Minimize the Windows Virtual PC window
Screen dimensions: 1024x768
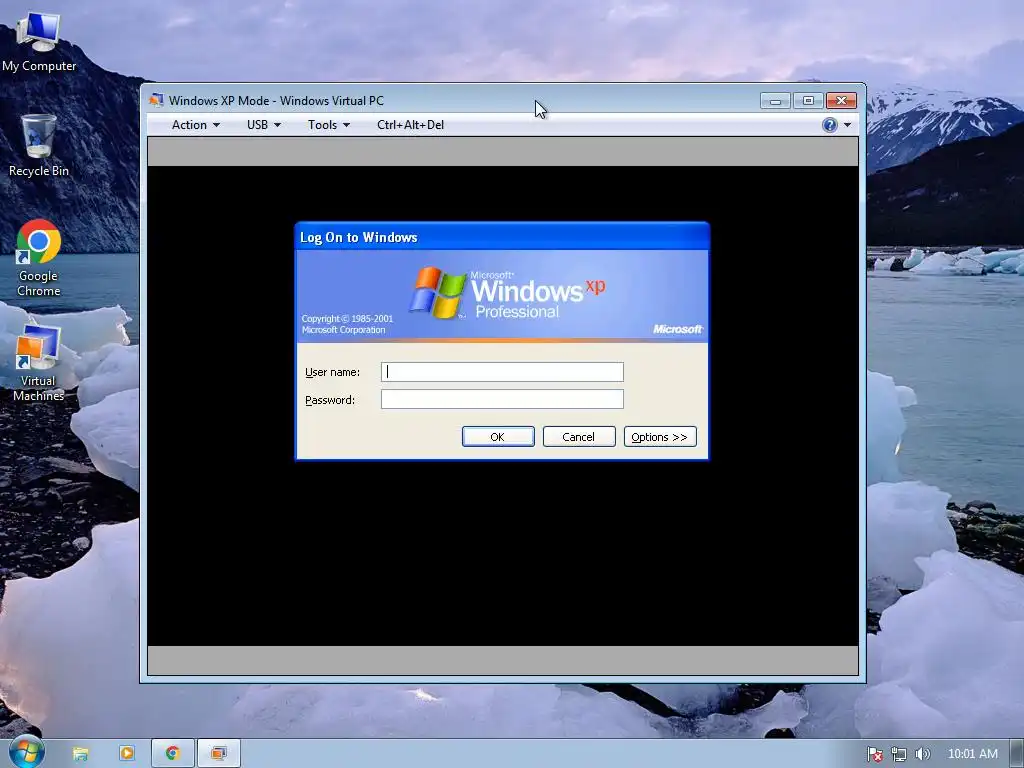775,101
